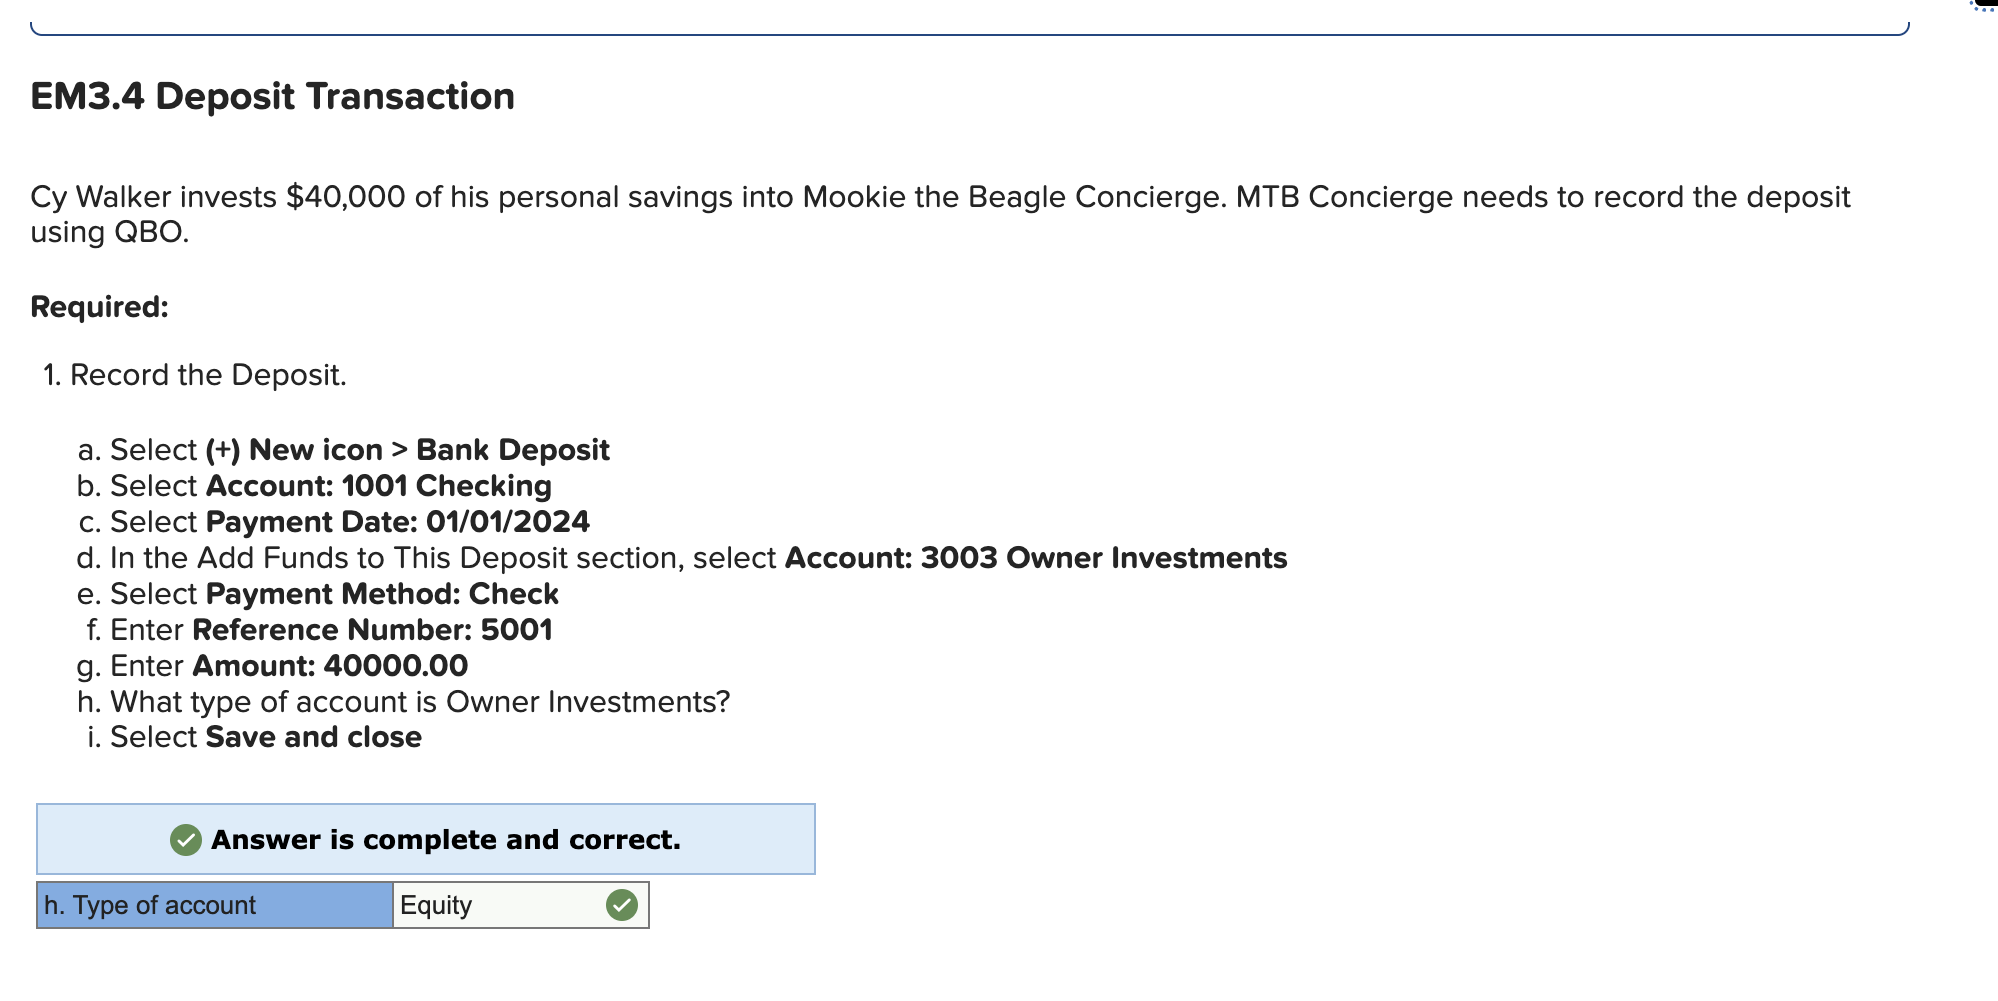
Task: Click 'Payment Method: Check' instruction text
Action: pos(382,594)
